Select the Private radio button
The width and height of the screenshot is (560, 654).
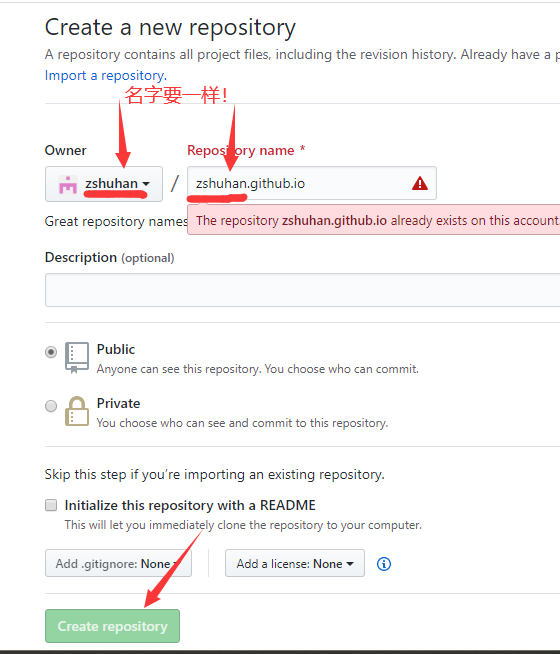[51, 406]
